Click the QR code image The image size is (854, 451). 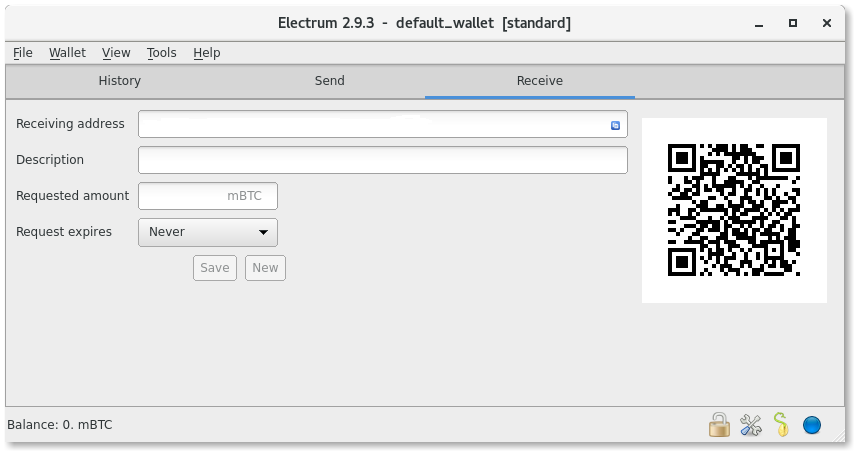(734, 210)
